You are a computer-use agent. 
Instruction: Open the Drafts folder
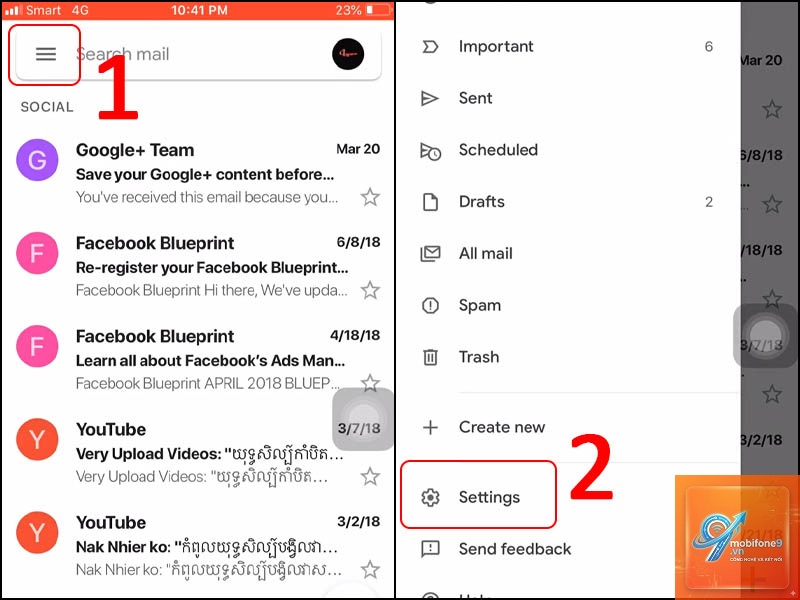tap(568, 202)
